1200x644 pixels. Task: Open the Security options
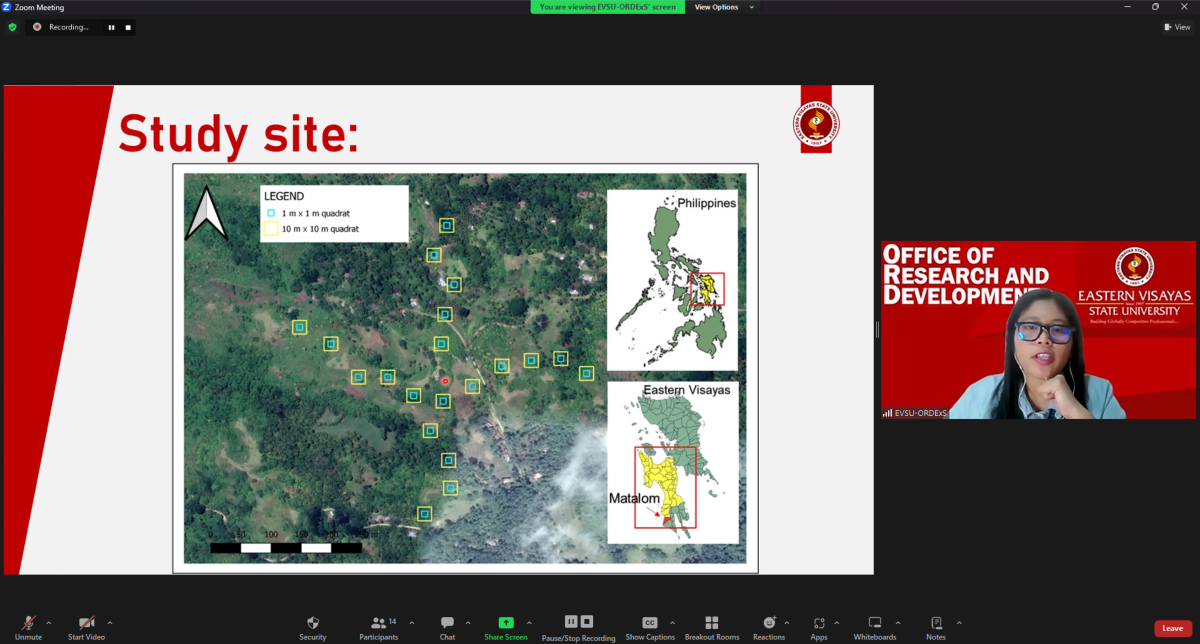click(312, 623)
